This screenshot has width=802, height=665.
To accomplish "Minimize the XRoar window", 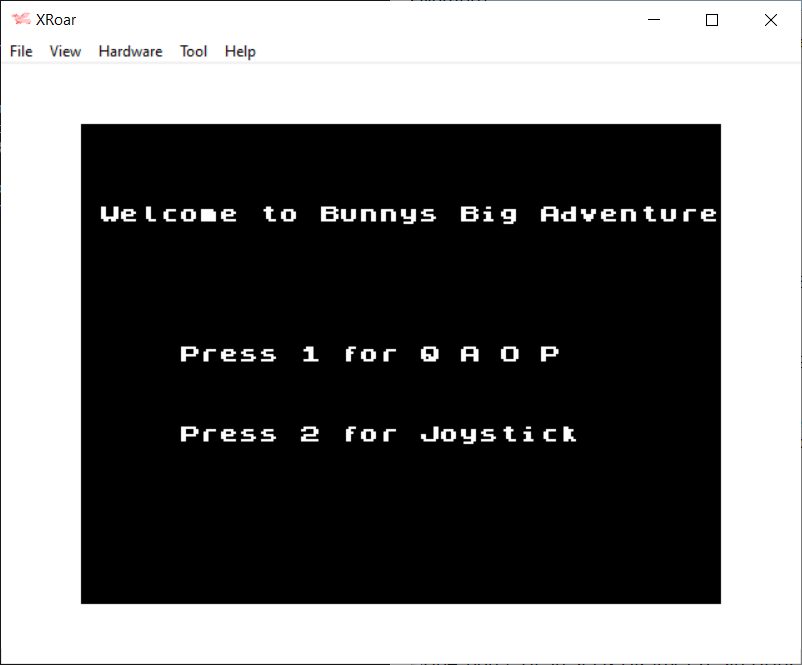I will tap(655, 20).
